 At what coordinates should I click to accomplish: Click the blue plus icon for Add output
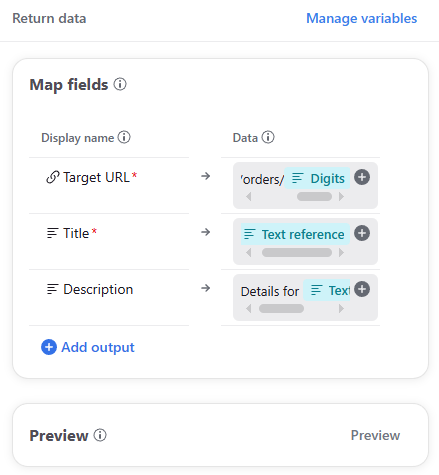click(49, 347)
